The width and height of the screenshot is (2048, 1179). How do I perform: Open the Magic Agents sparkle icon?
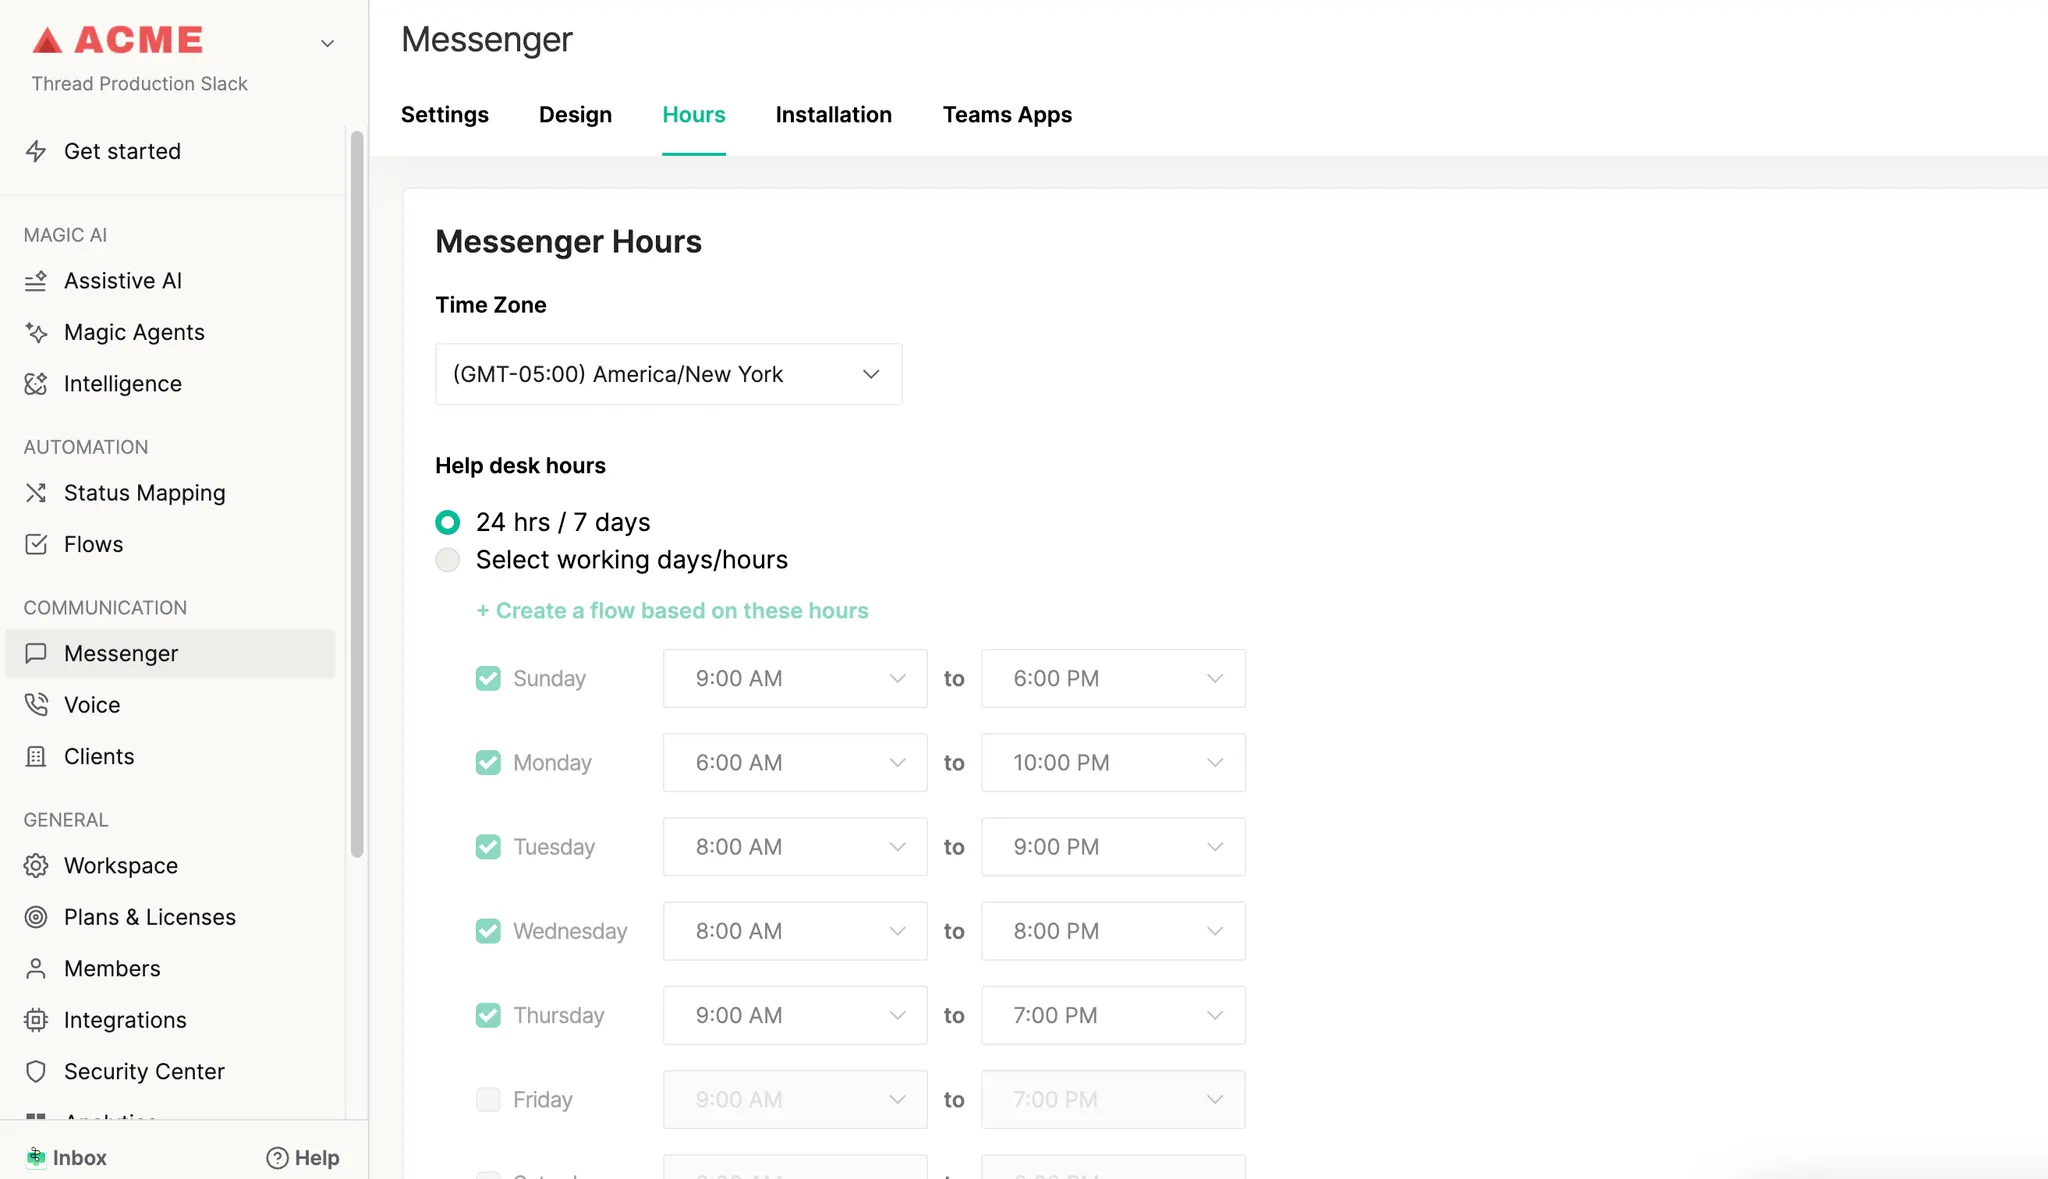coord(36,332)
